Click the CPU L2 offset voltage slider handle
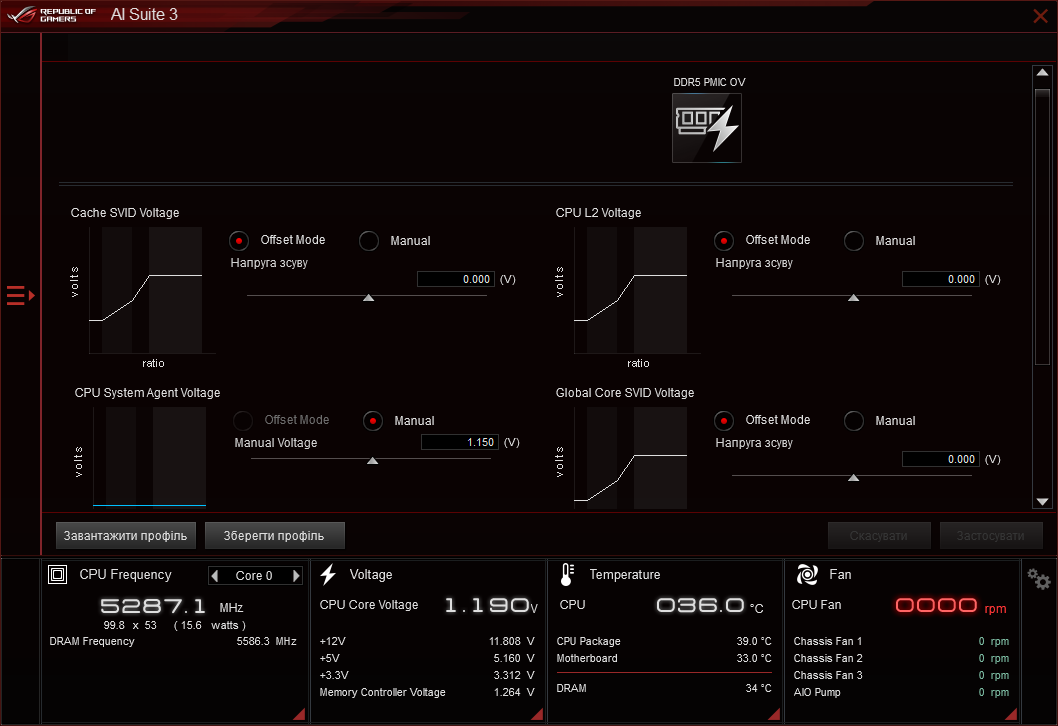 coord(853,297)
